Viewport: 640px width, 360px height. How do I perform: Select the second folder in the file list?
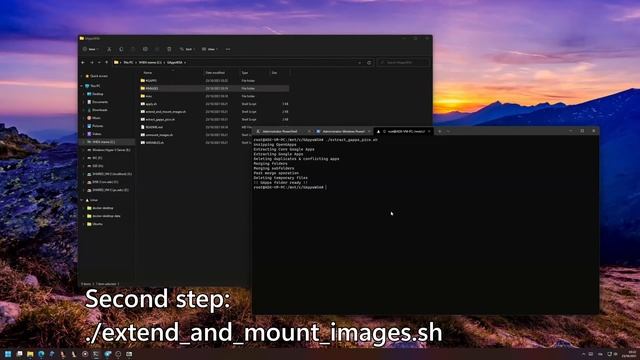click(214, 88)
